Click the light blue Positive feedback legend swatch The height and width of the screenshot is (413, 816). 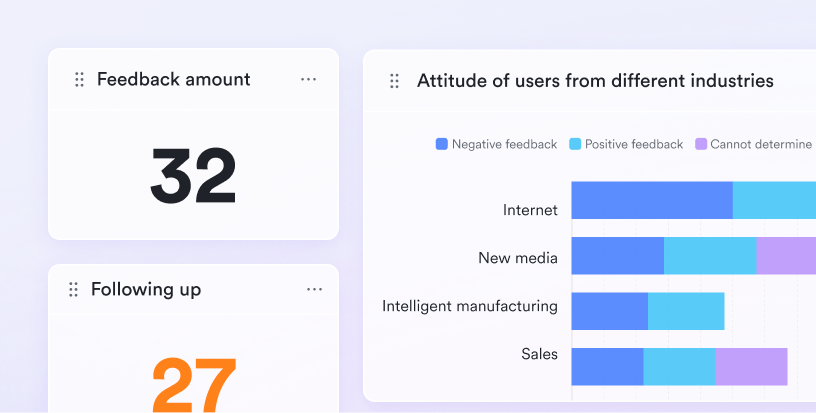tap(575, 144)
